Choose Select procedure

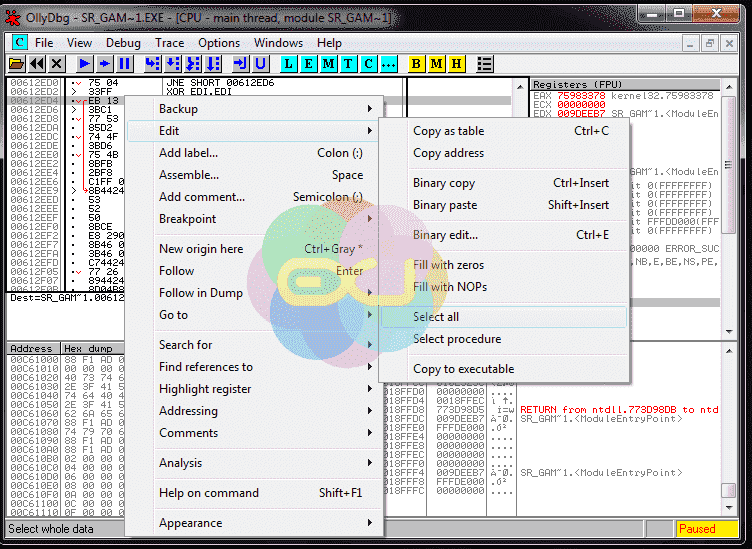pyautogui.click(x=504, y=339)
